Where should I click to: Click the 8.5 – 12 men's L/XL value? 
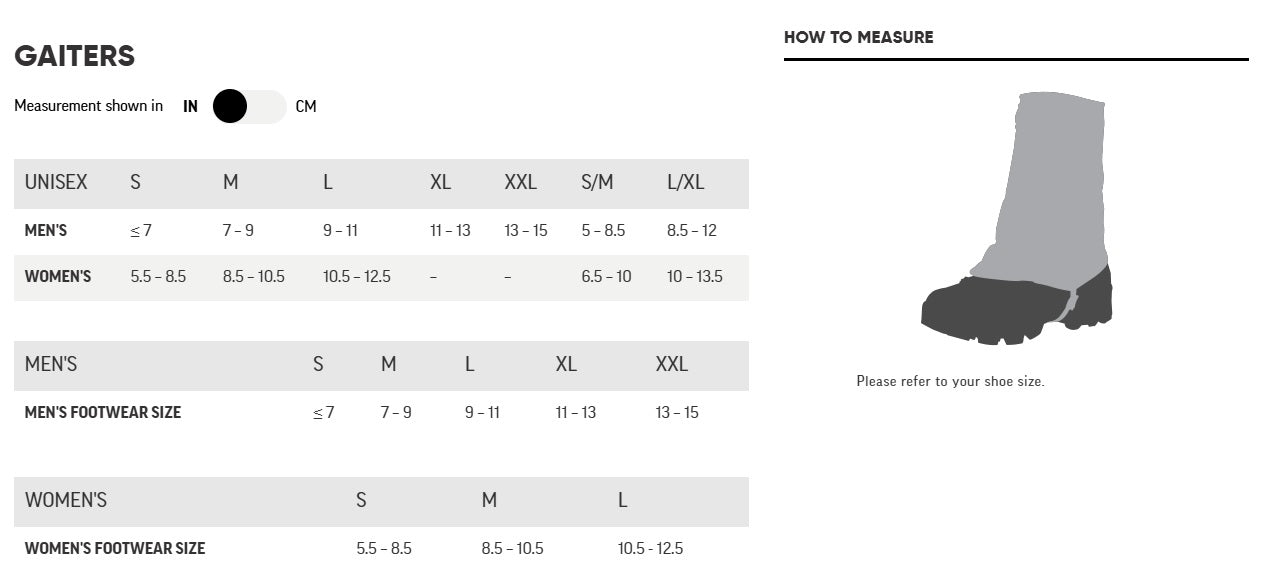pos(692,230)
